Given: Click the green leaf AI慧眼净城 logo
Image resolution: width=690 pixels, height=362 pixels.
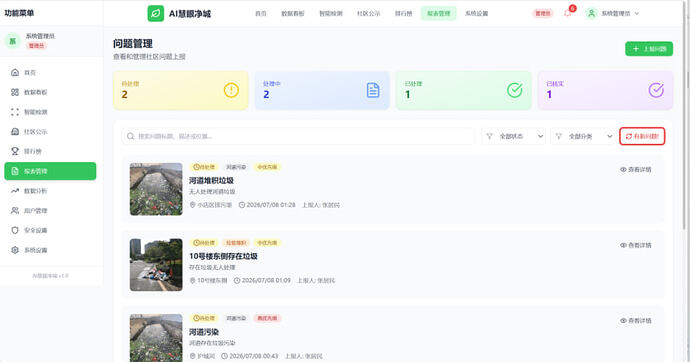Looking at the screenshot, I should [x=156, y=14].
